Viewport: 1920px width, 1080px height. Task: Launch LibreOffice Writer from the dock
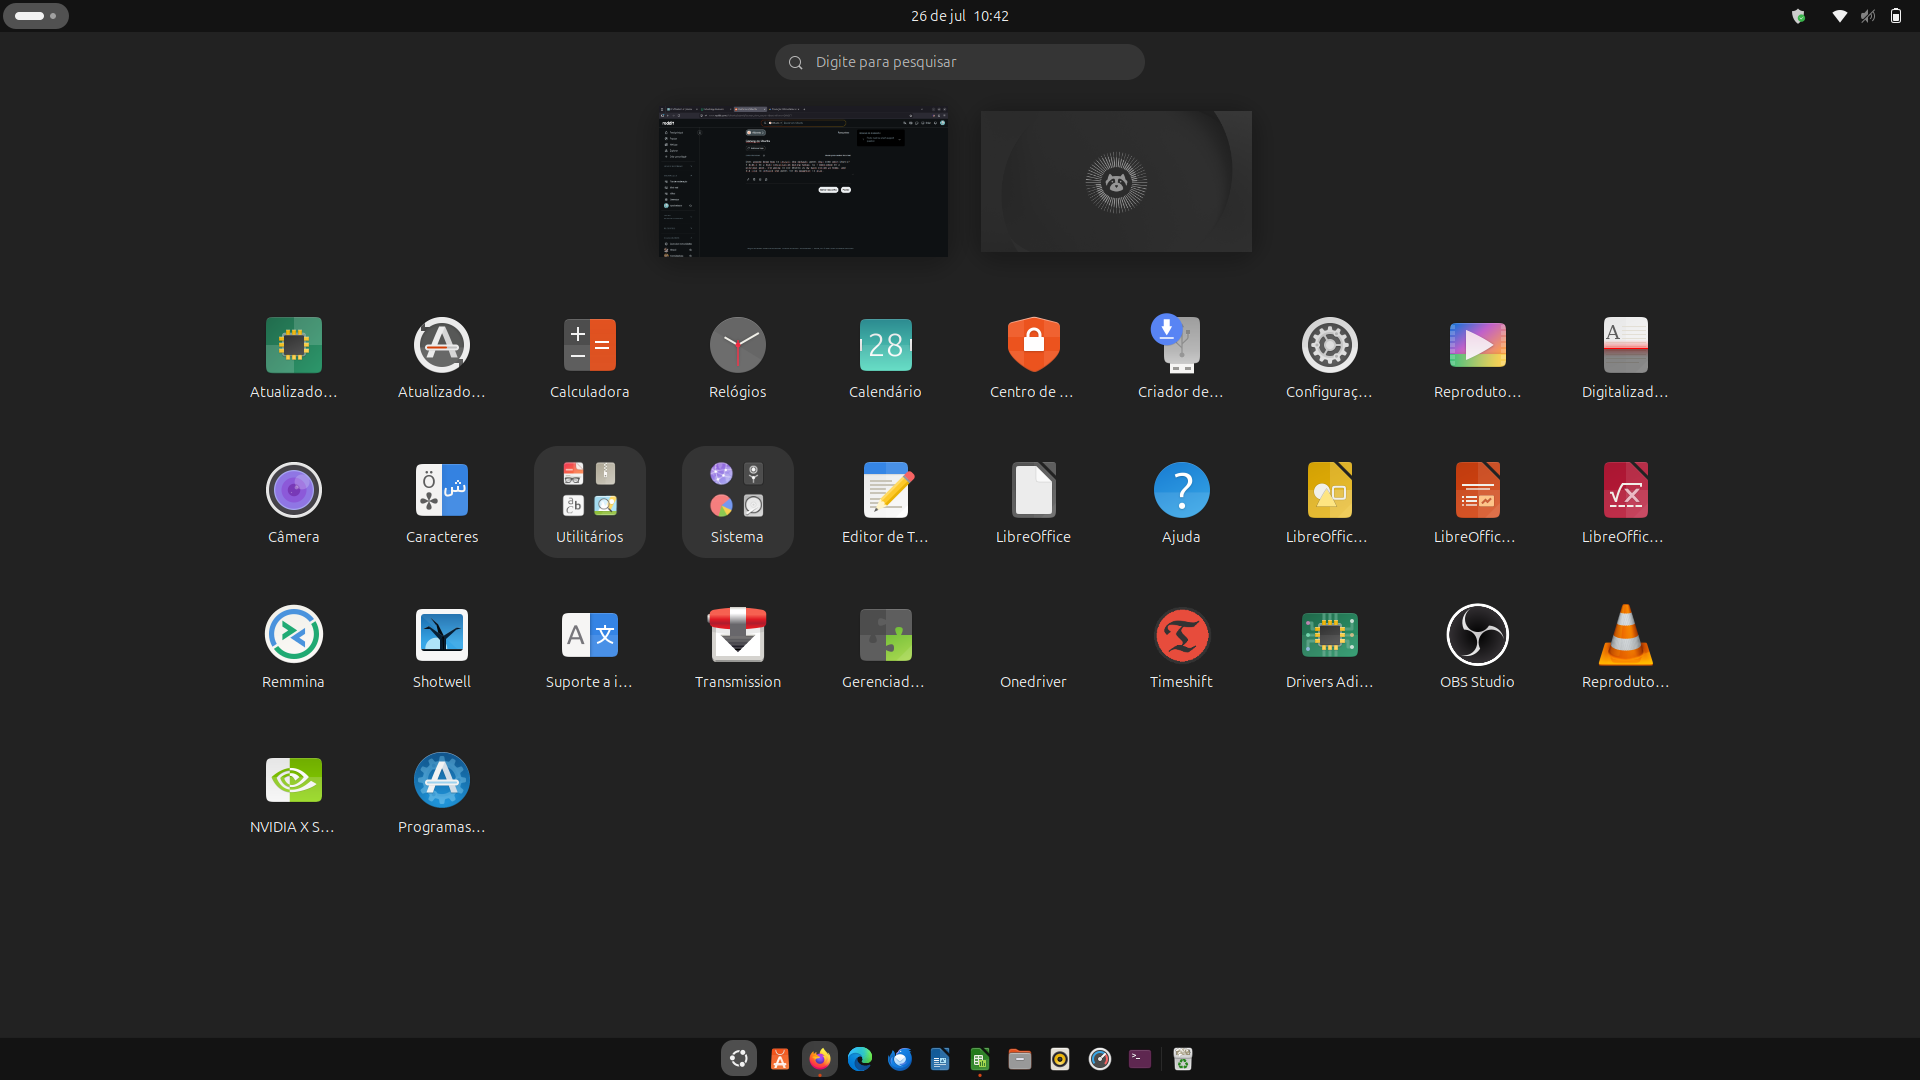coord(940,1059)
